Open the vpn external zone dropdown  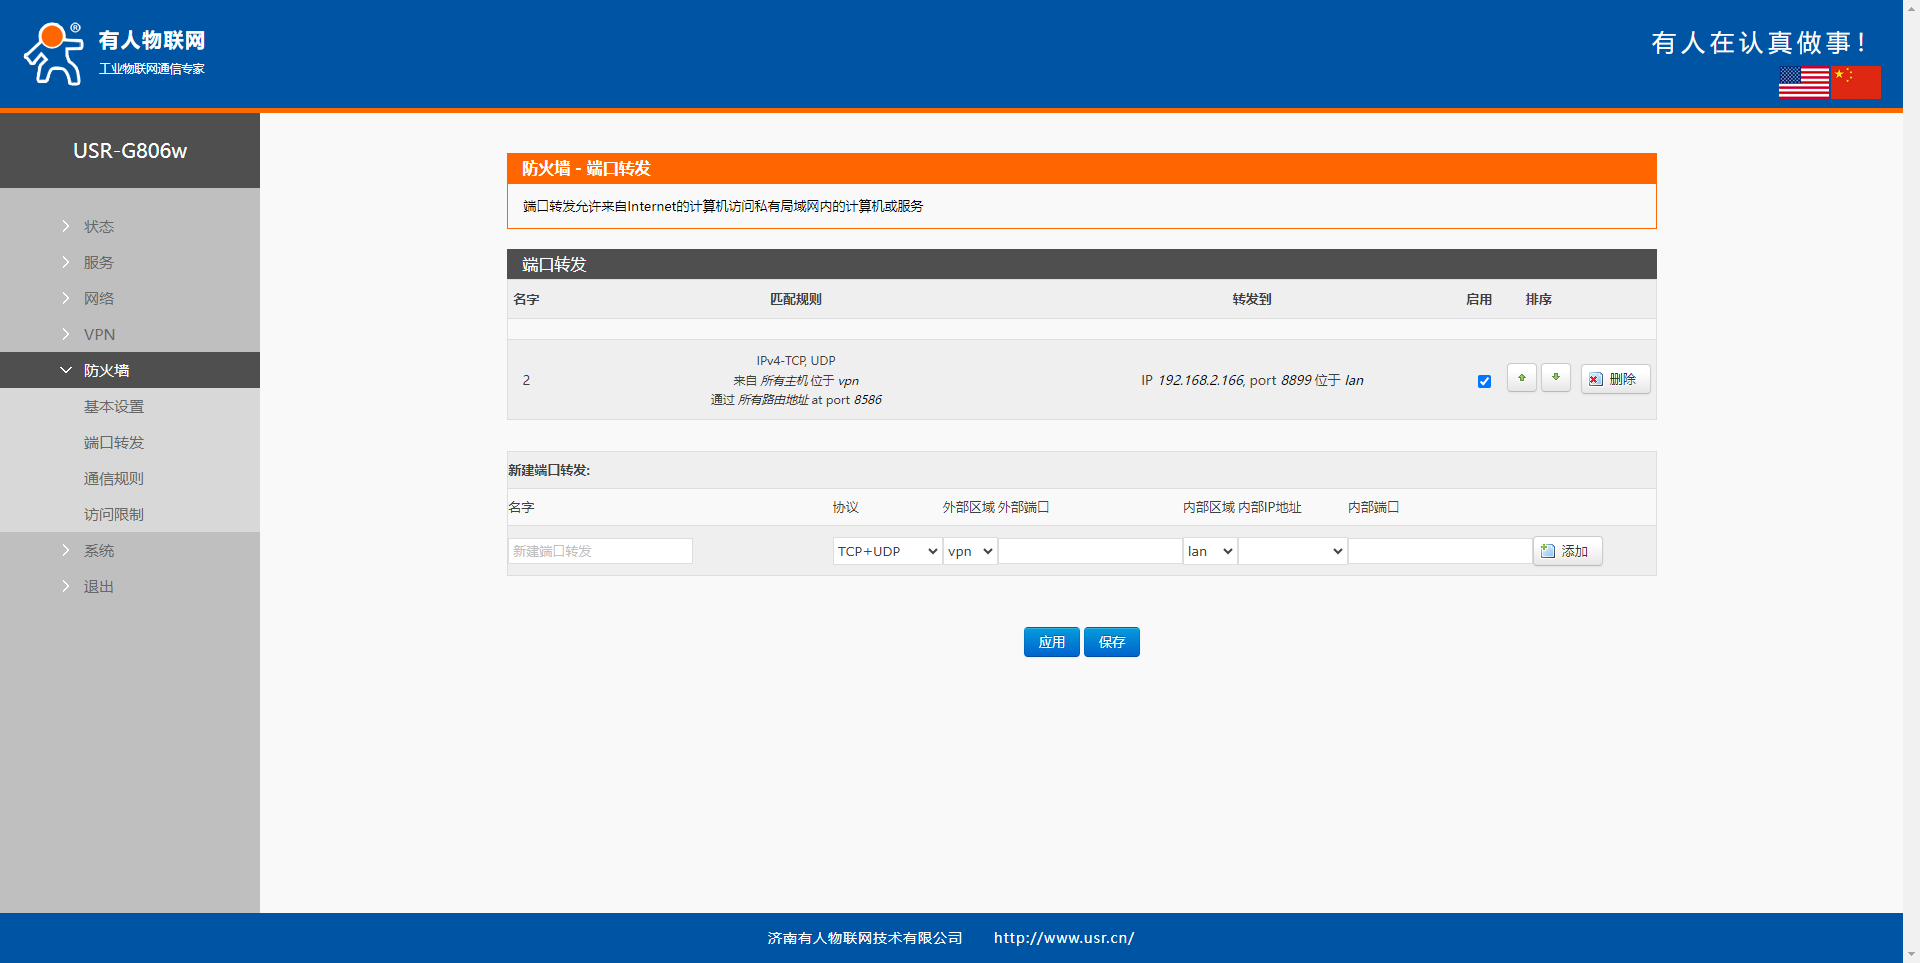click(969, 551)
